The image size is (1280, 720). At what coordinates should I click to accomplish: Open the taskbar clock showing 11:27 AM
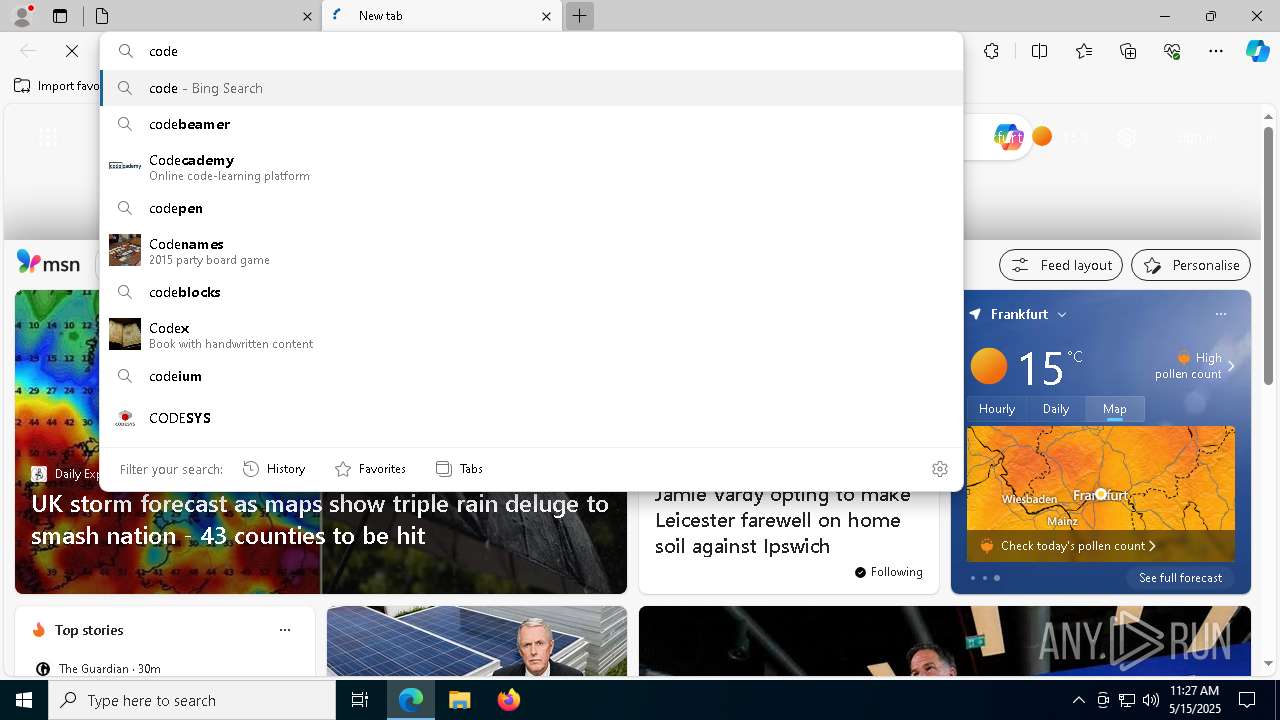(1194, 700)
